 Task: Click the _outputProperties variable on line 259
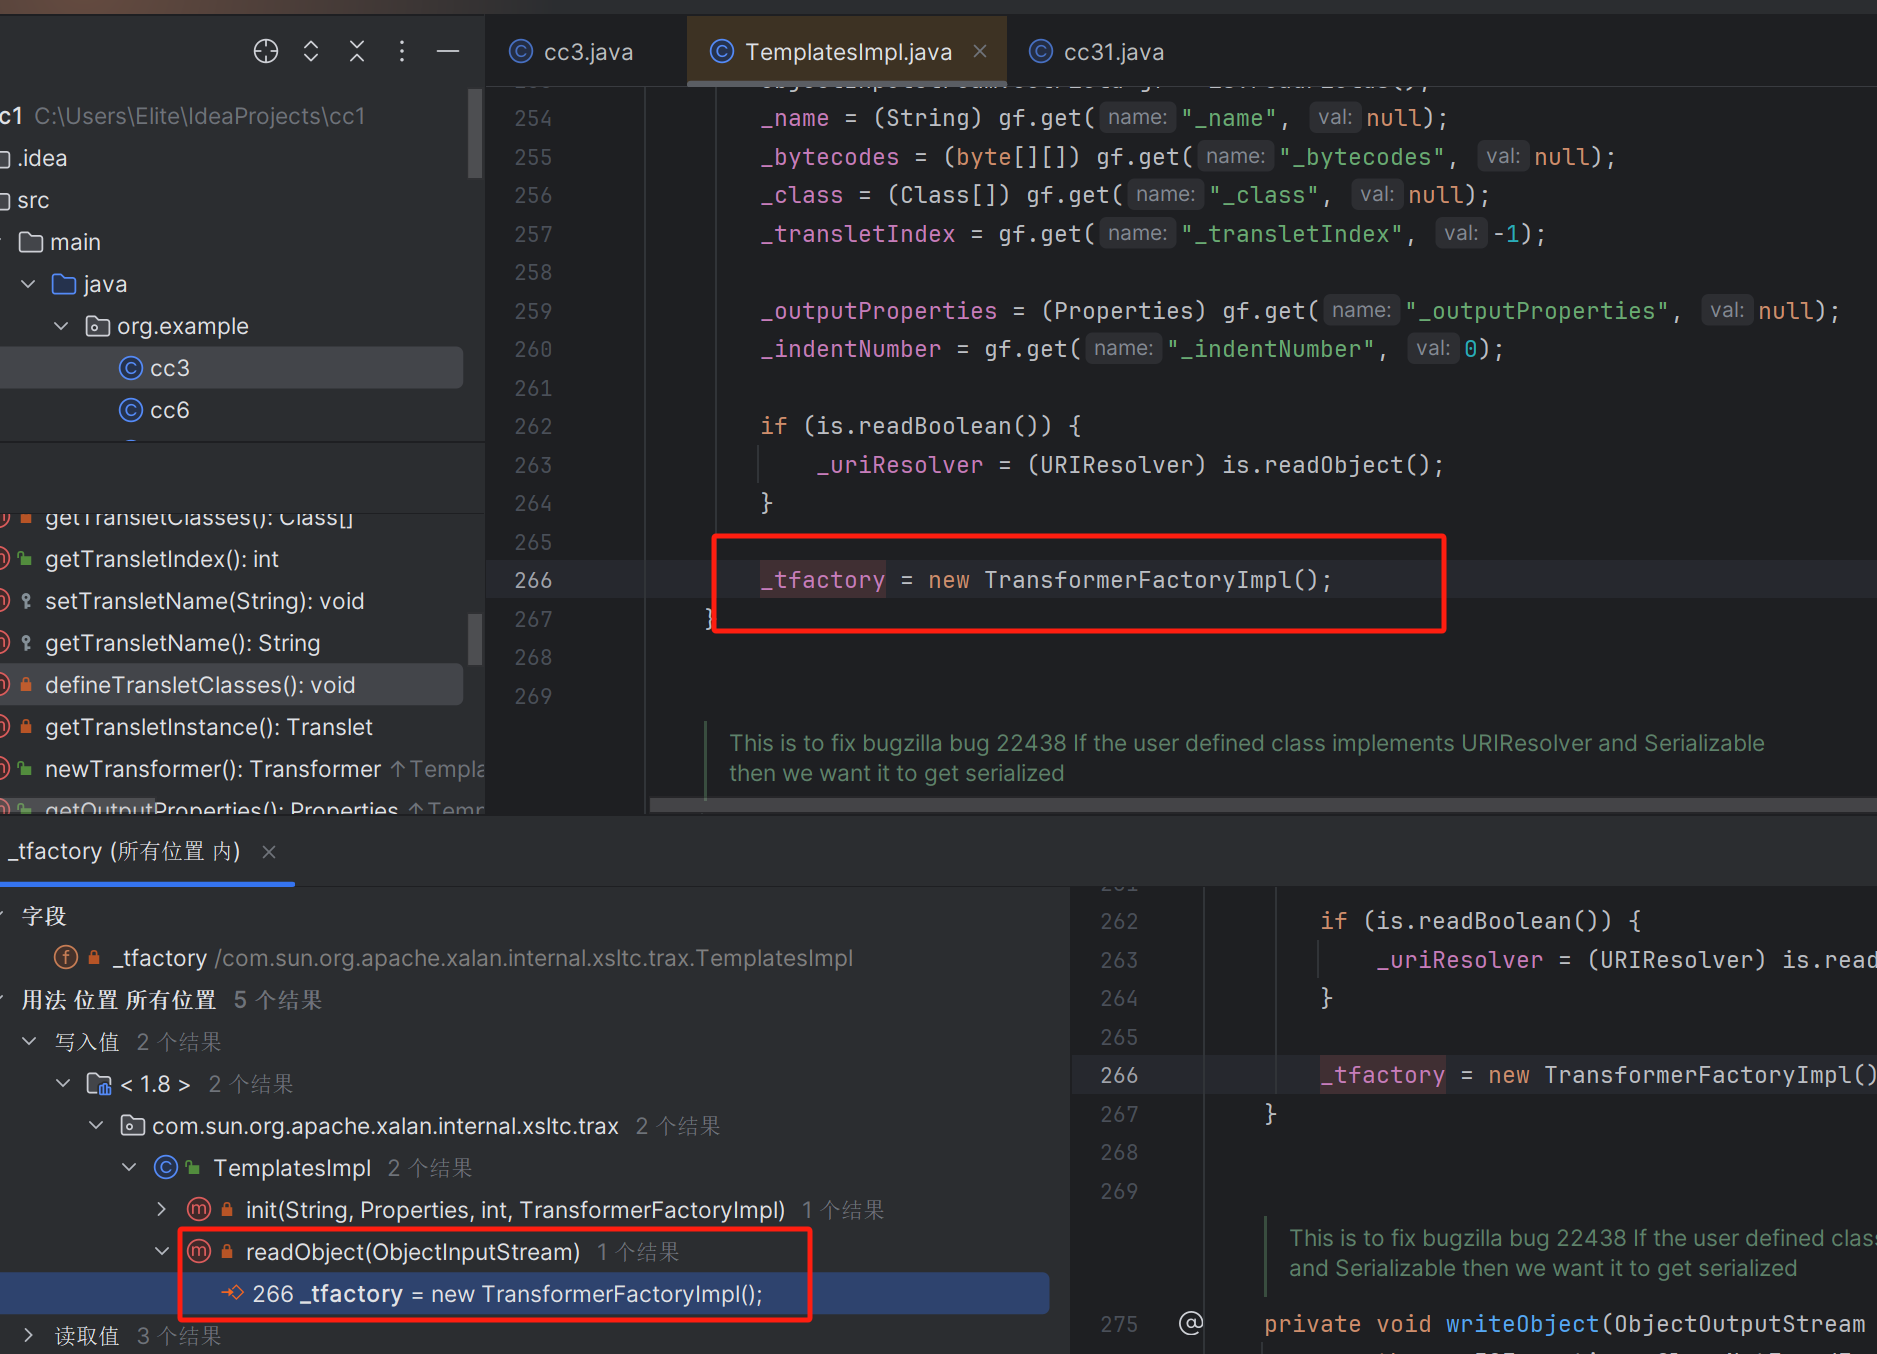(x=879, y=311)
